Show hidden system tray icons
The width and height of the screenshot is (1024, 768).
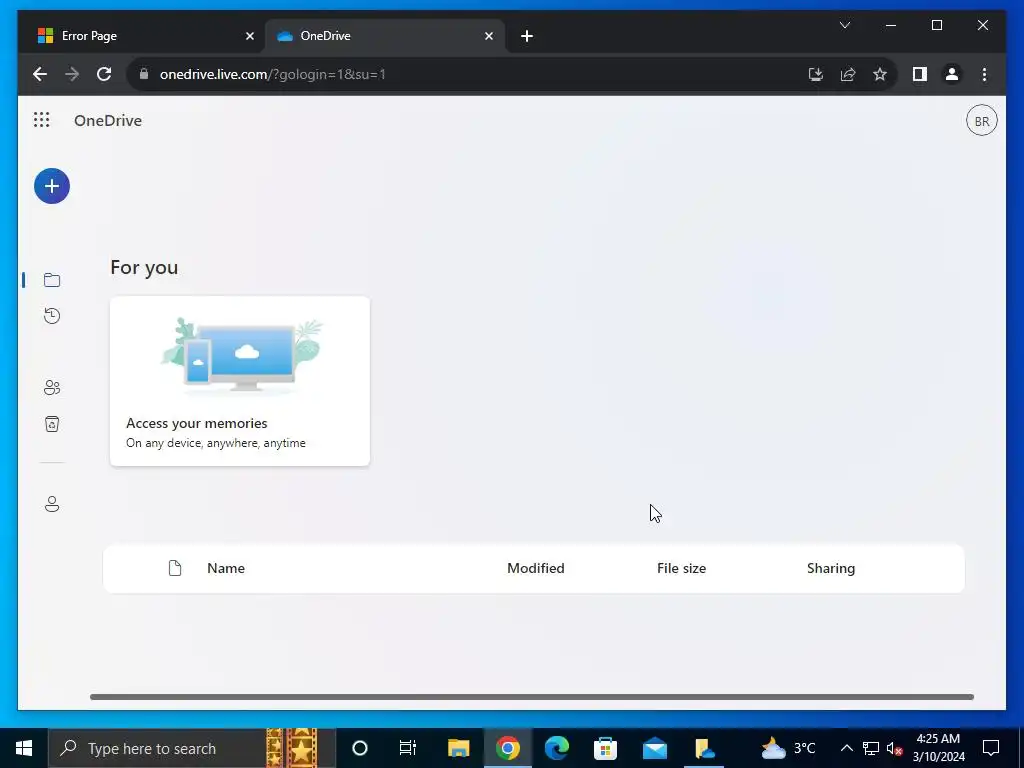846,748
